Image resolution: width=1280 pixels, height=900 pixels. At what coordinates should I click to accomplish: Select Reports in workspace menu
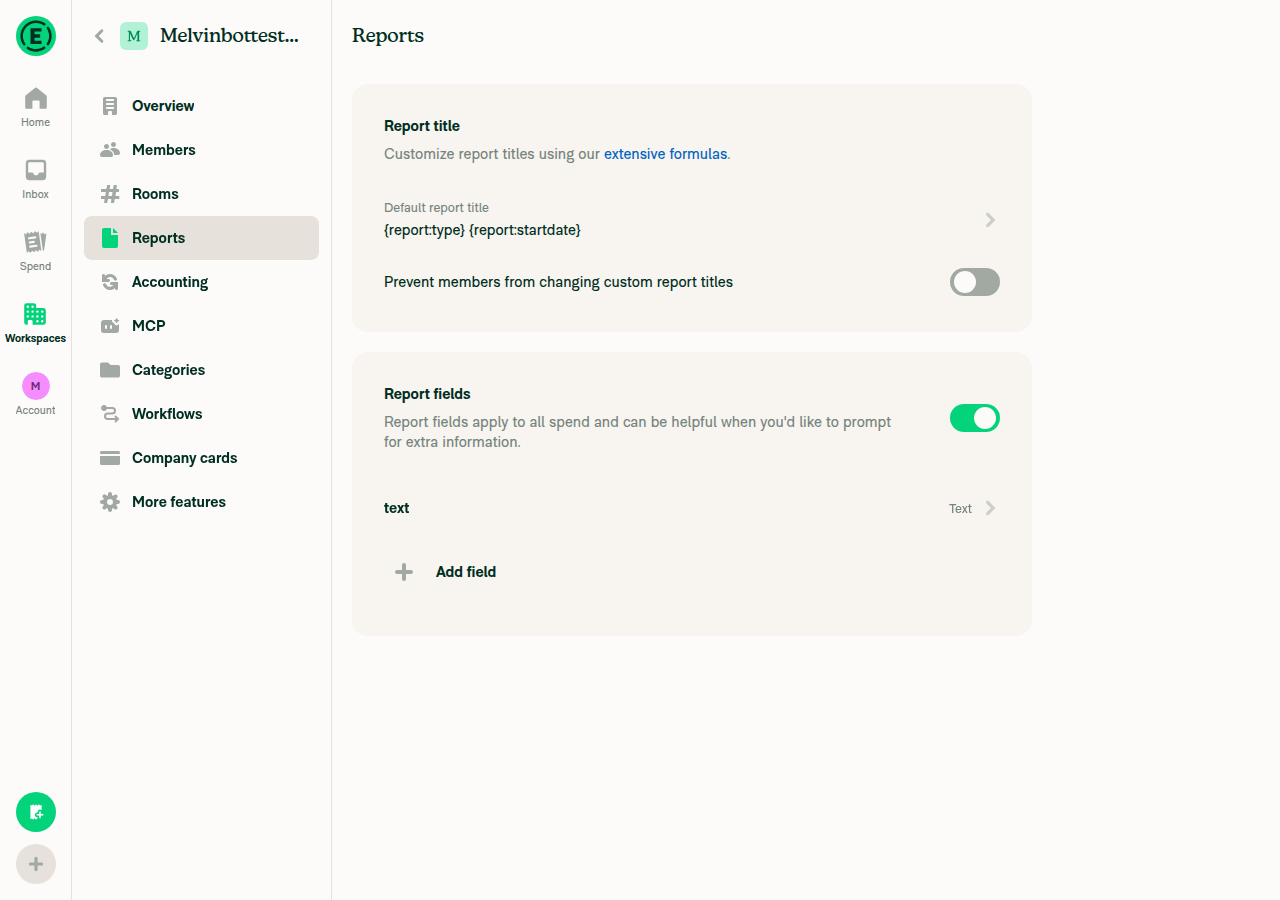[201, 238]
